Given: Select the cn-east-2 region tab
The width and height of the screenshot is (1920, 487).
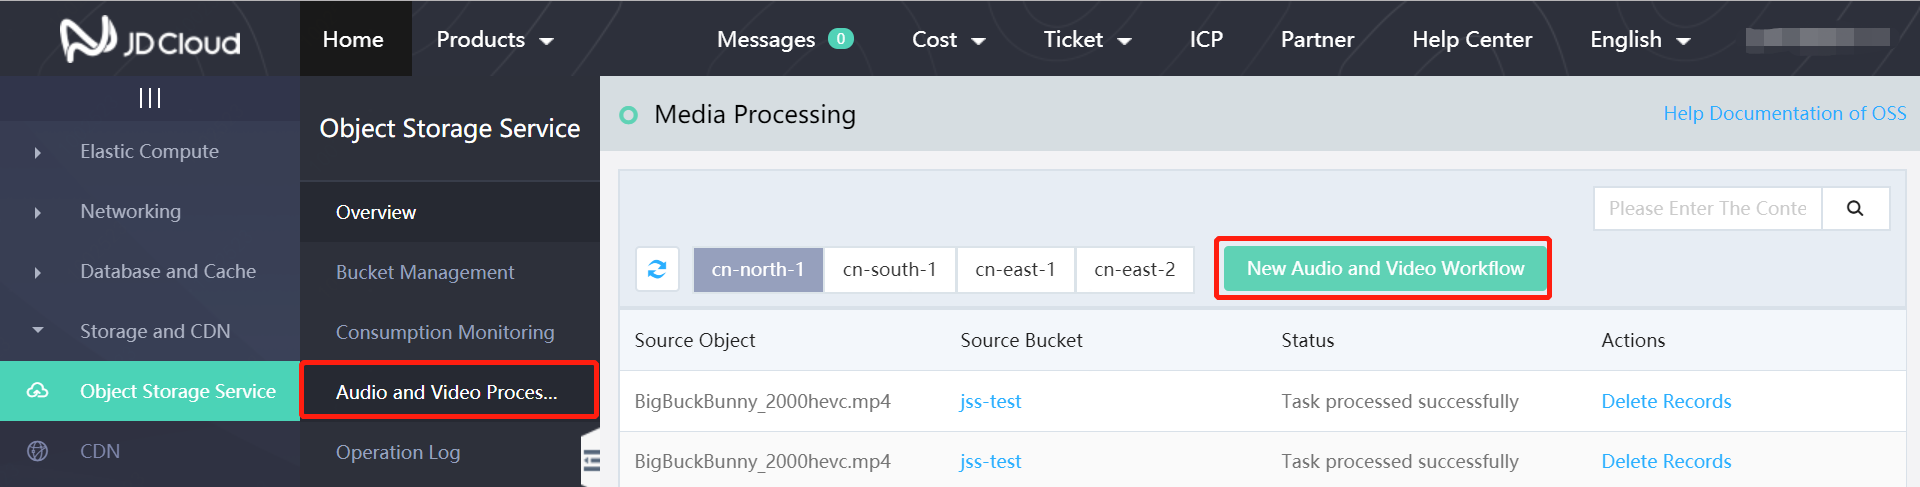Looking at the screenshot, I should coord(1135,269).
